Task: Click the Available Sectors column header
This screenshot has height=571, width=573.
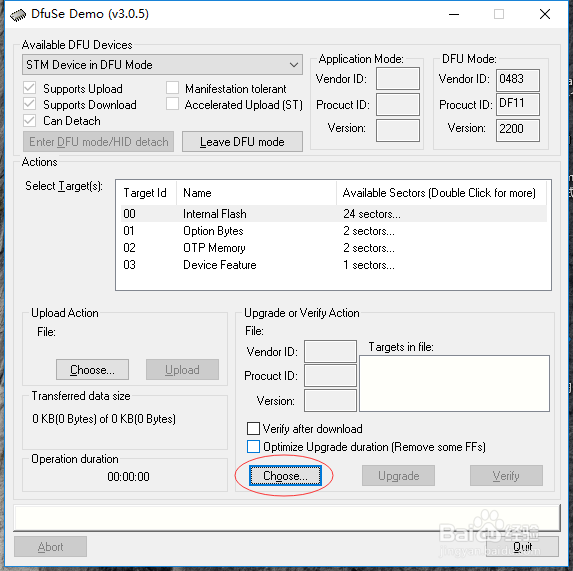Action: (x=441, y=193)
